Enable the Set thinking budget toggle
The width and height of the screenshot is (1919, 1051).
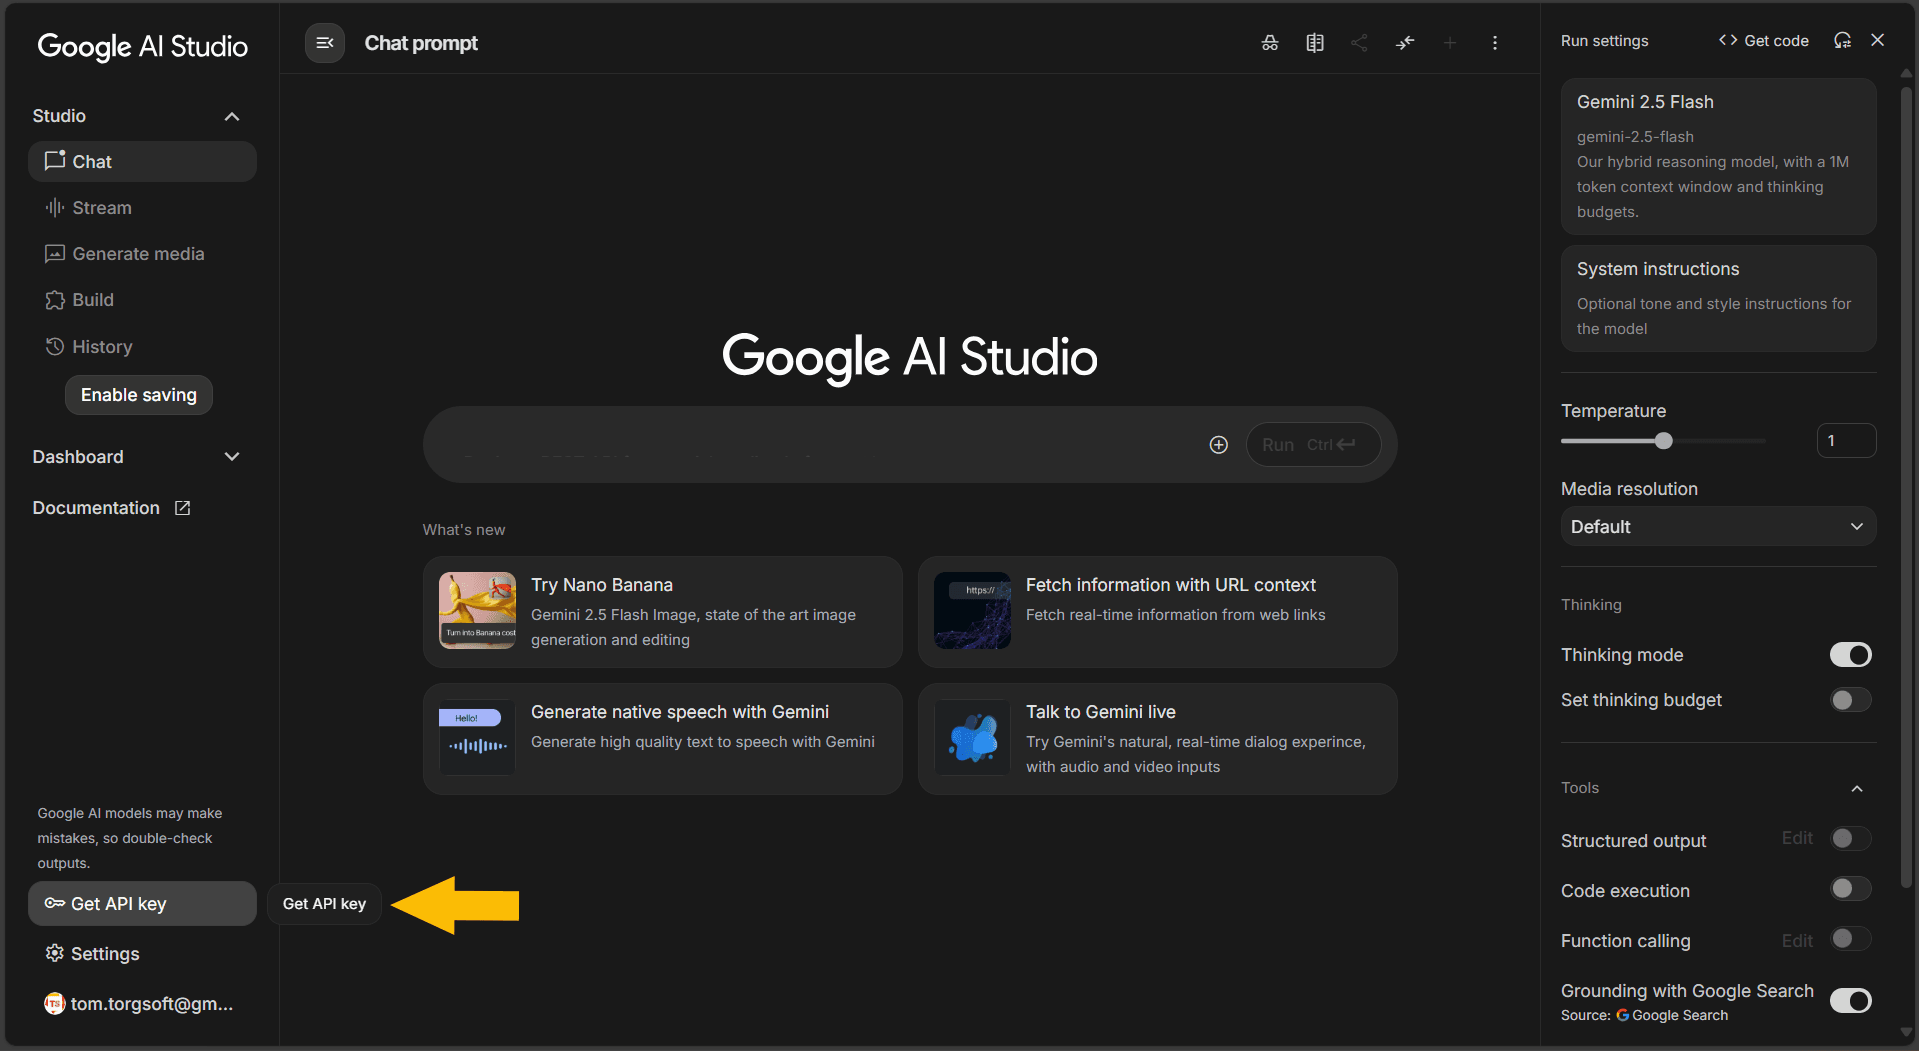click(1850, 700)
